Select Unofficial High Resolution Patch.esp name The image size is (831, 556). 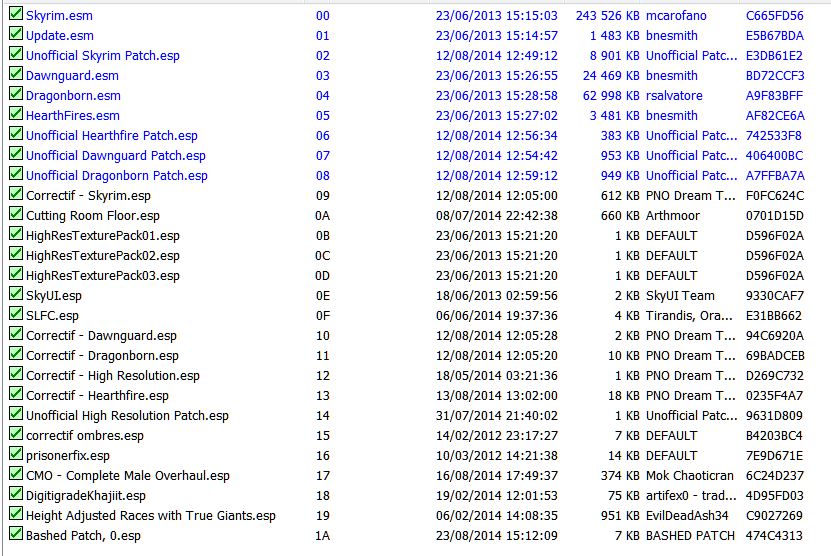pos(127,416)
